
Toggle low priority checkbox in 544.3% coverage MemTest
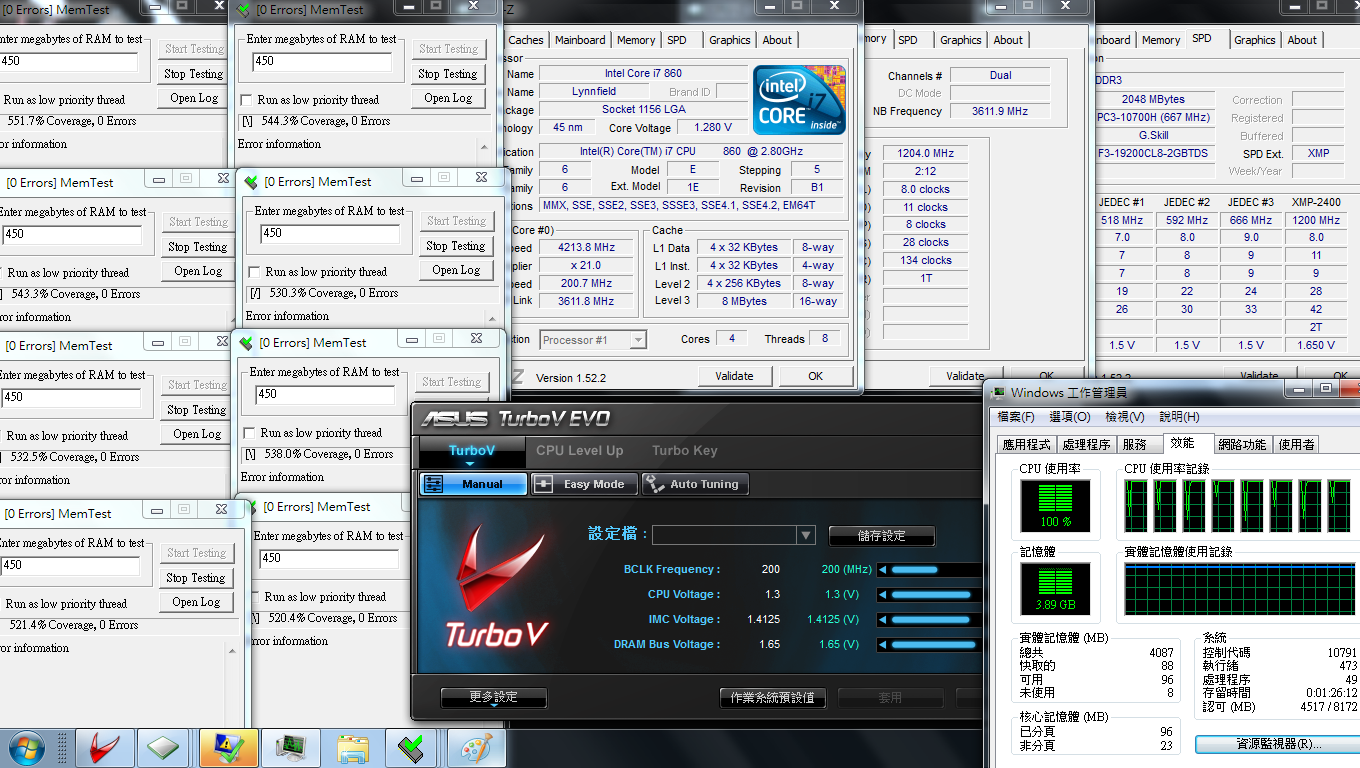click(246, 100)
